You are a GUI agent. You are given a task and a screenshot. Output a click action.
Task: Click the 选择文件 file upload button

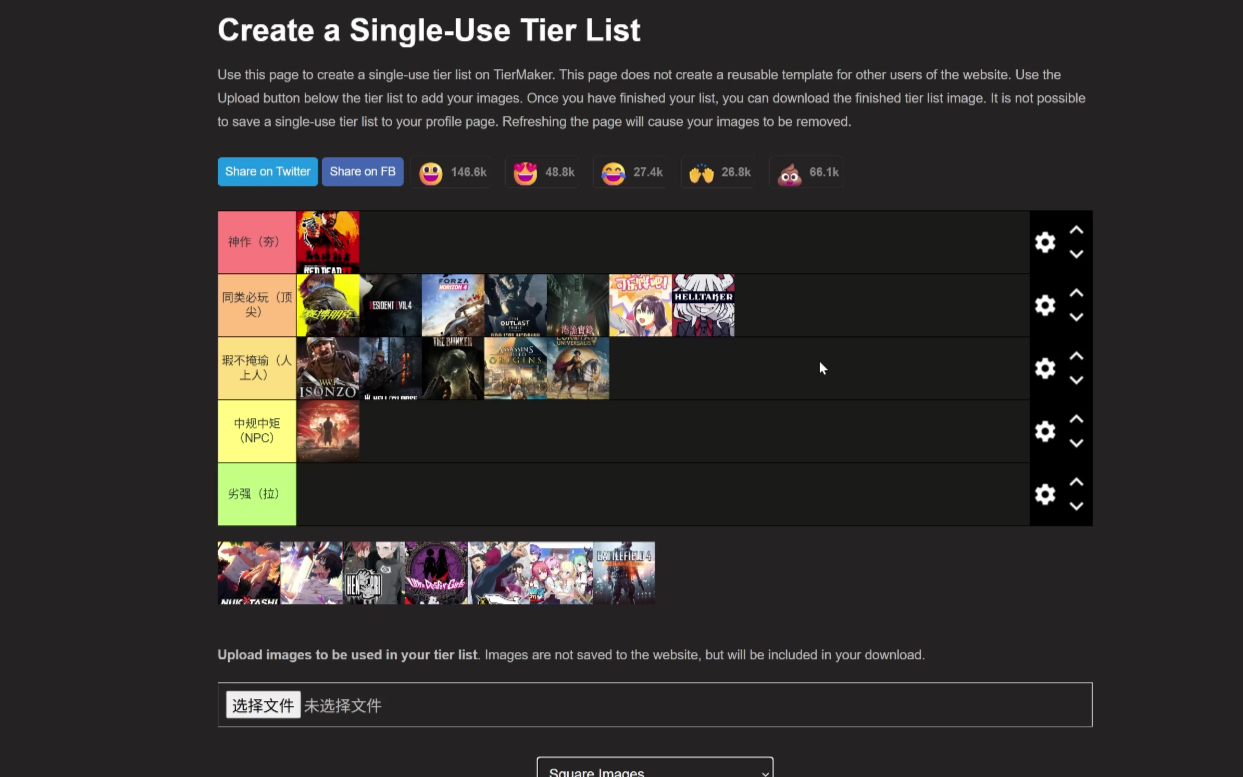263,705
